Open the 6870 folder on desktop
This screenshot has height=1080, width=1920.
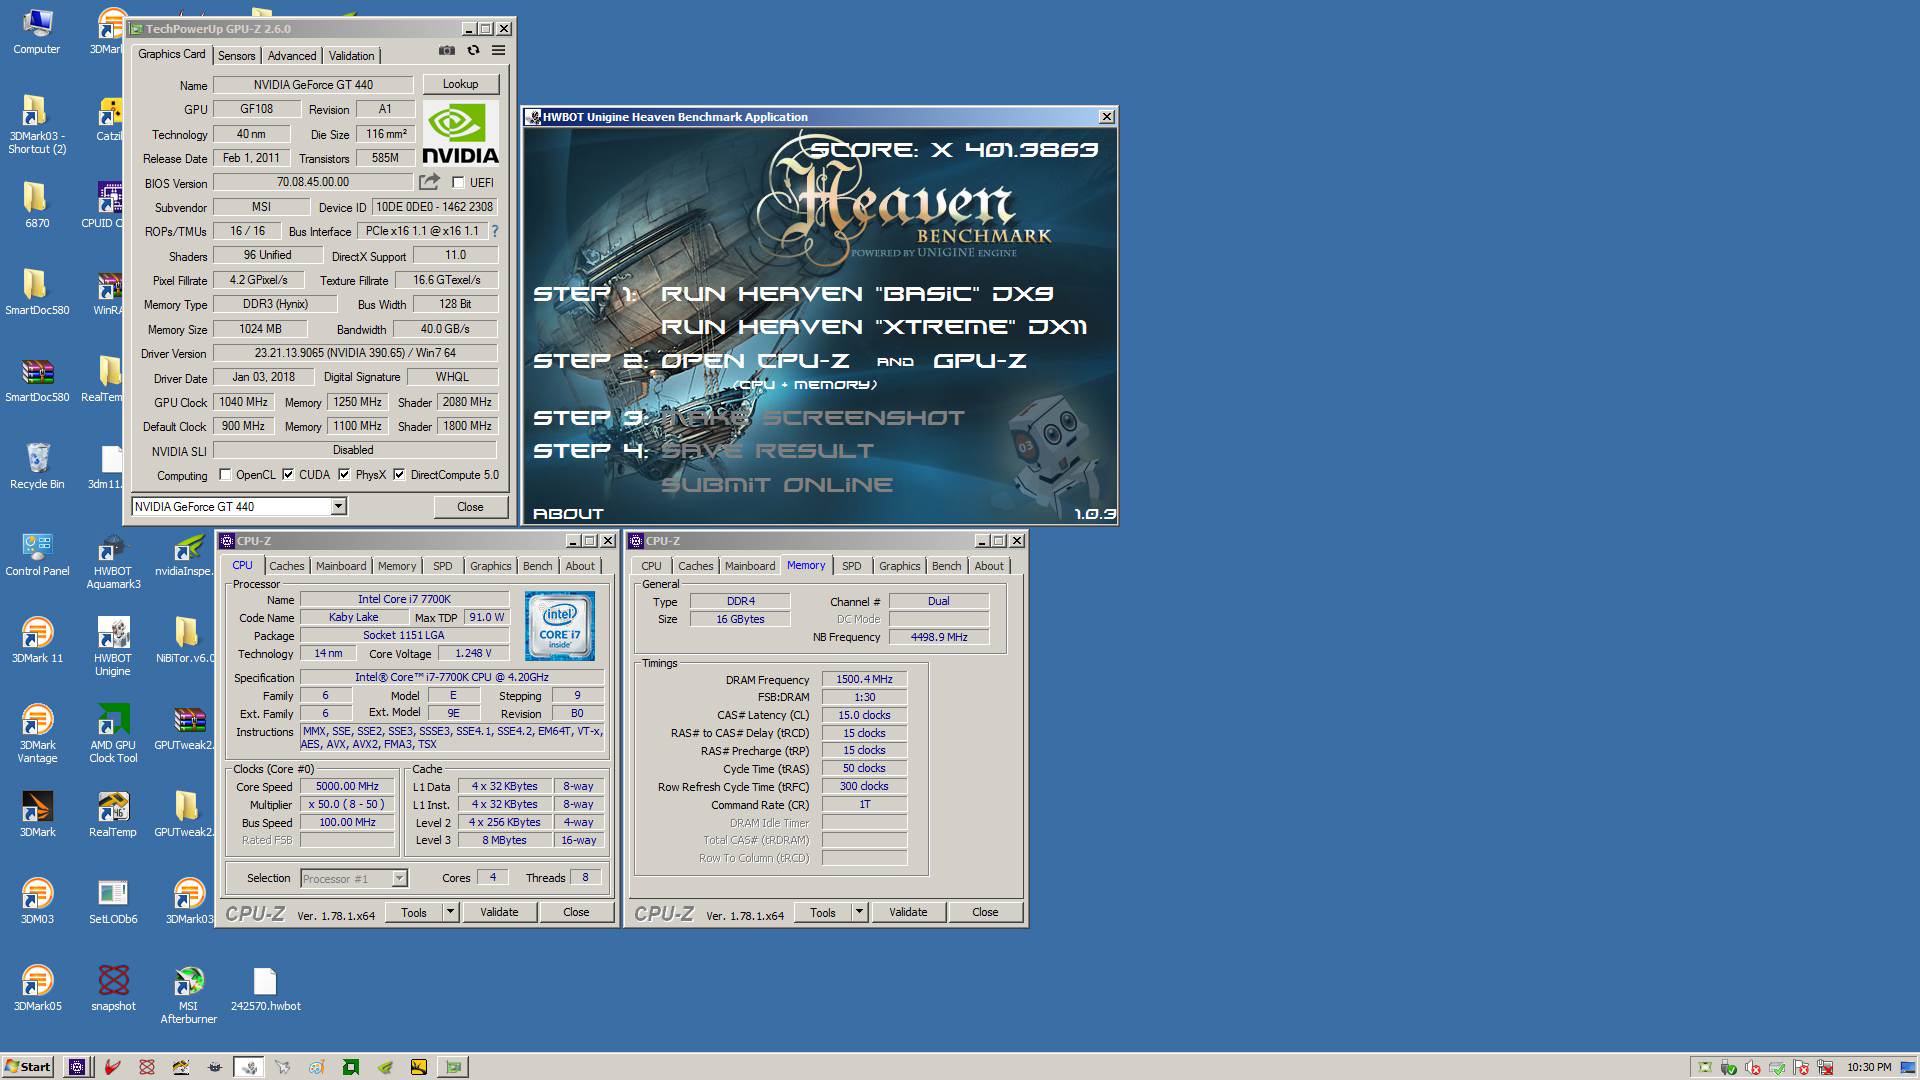[37, 205]
